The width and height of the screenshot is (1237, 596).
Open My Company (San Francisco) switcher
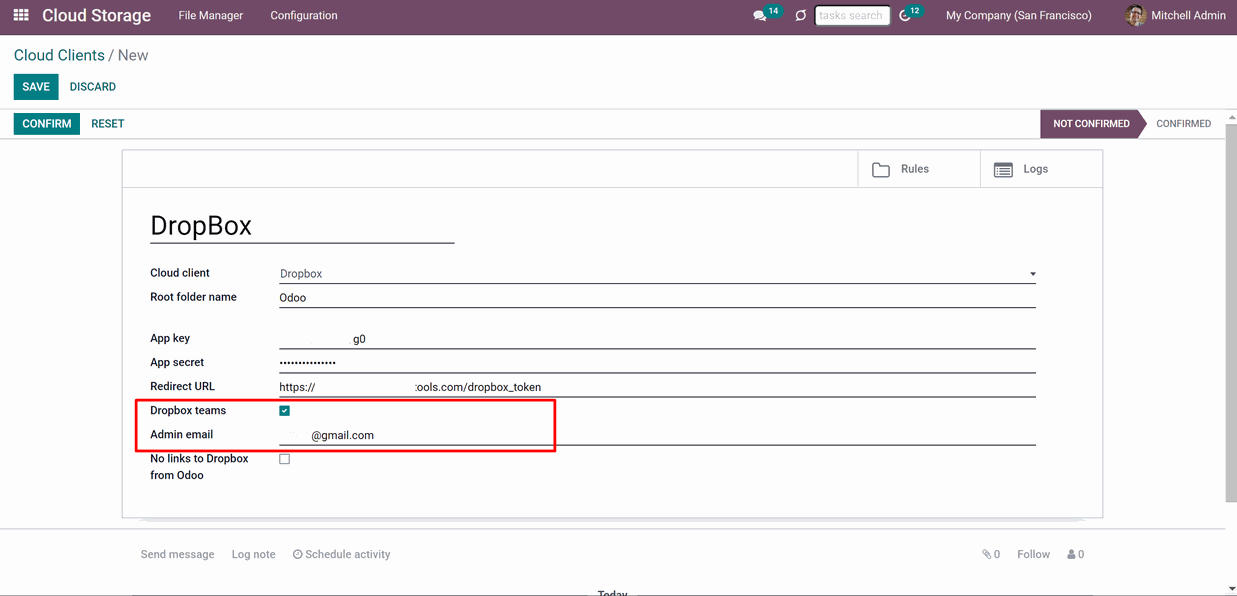[x=1018, y=16]
